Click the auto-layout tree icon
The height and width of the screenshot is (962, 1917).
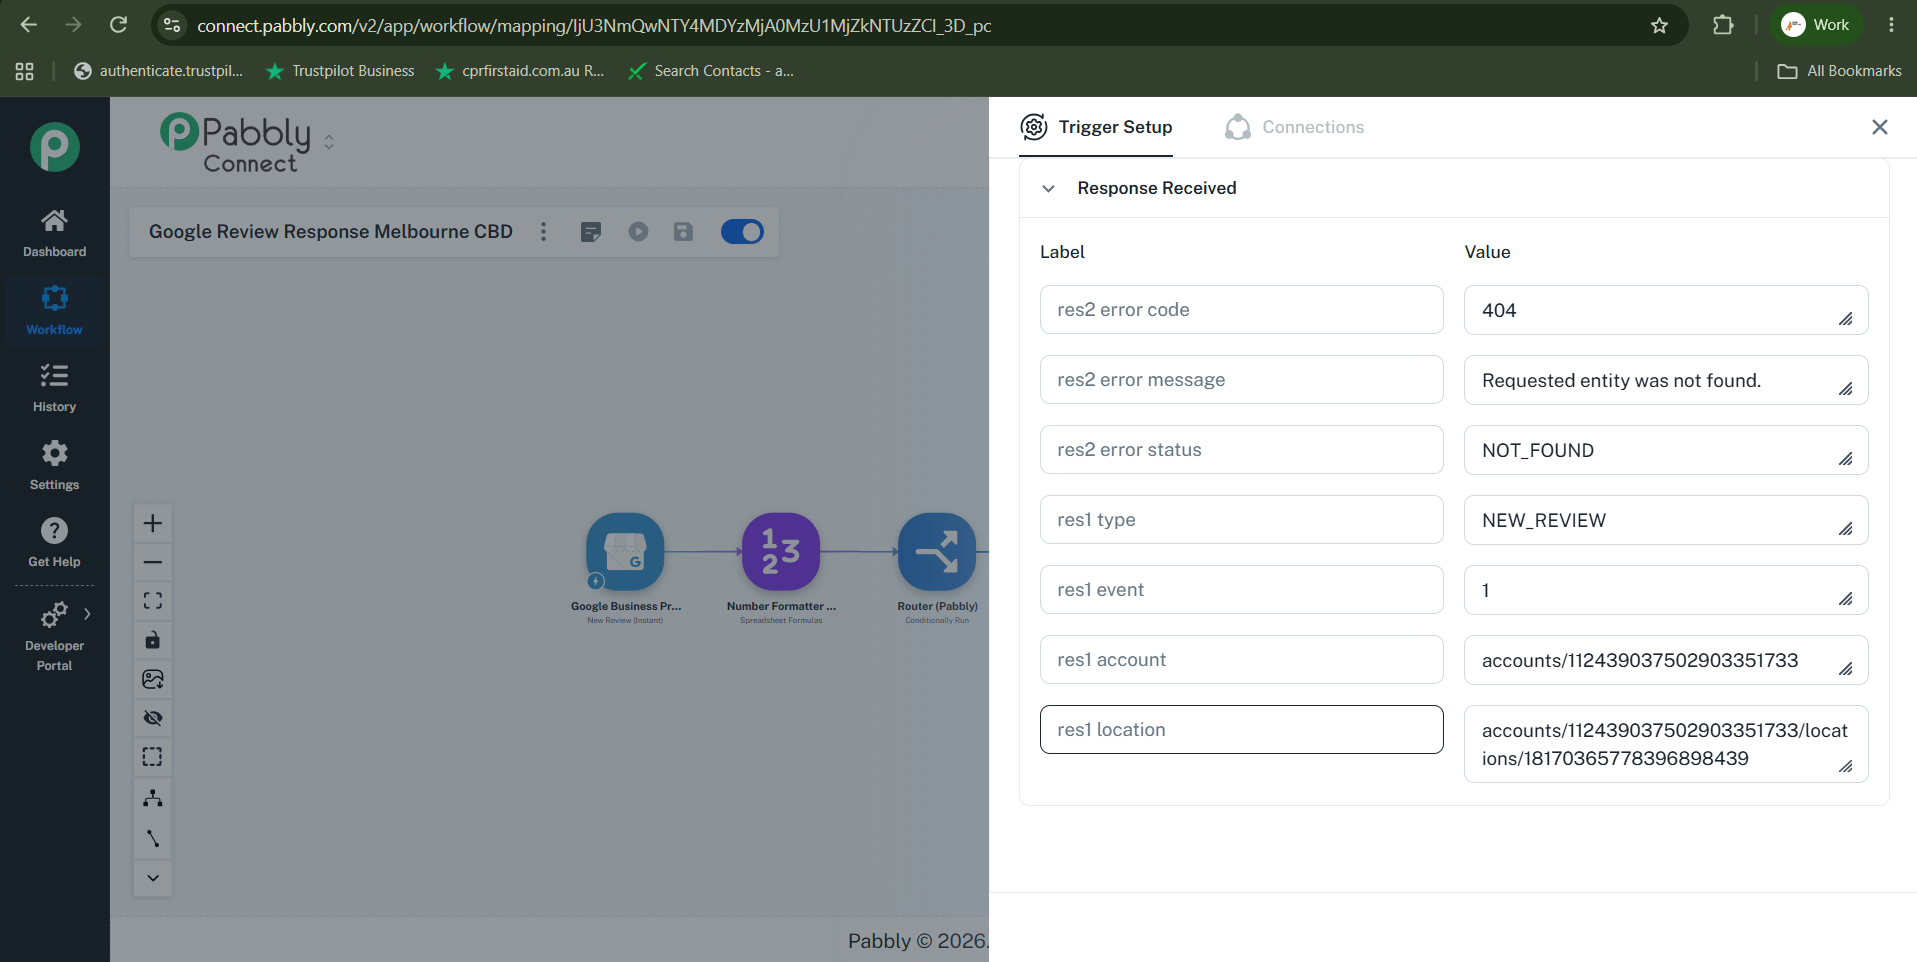coord(153,797)
